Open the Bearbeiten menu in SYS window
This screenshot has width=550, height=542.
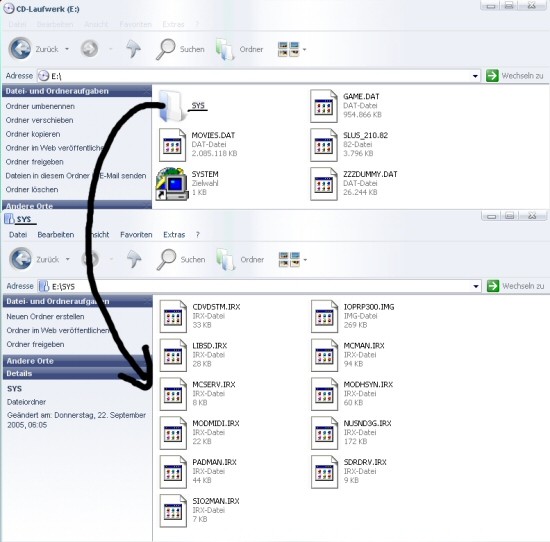coord(56,235)
